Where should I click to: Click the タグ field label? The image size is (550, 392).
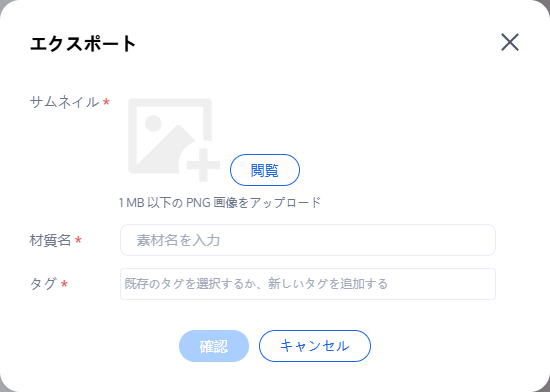[x=43, y=284]
